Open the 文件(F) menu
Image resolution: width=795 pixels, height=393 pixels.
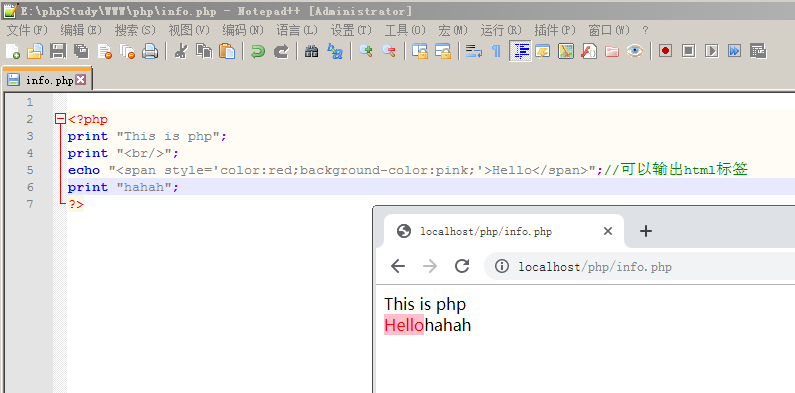point(27,30)
